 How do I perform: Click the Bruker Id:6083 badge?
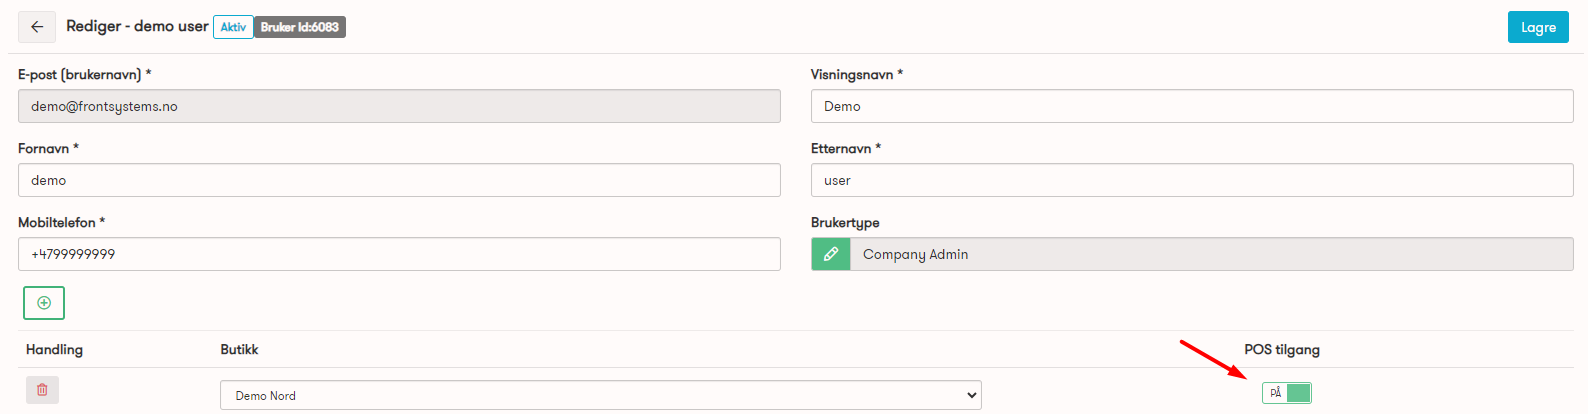pyautogui.click(x=300, y=27)
